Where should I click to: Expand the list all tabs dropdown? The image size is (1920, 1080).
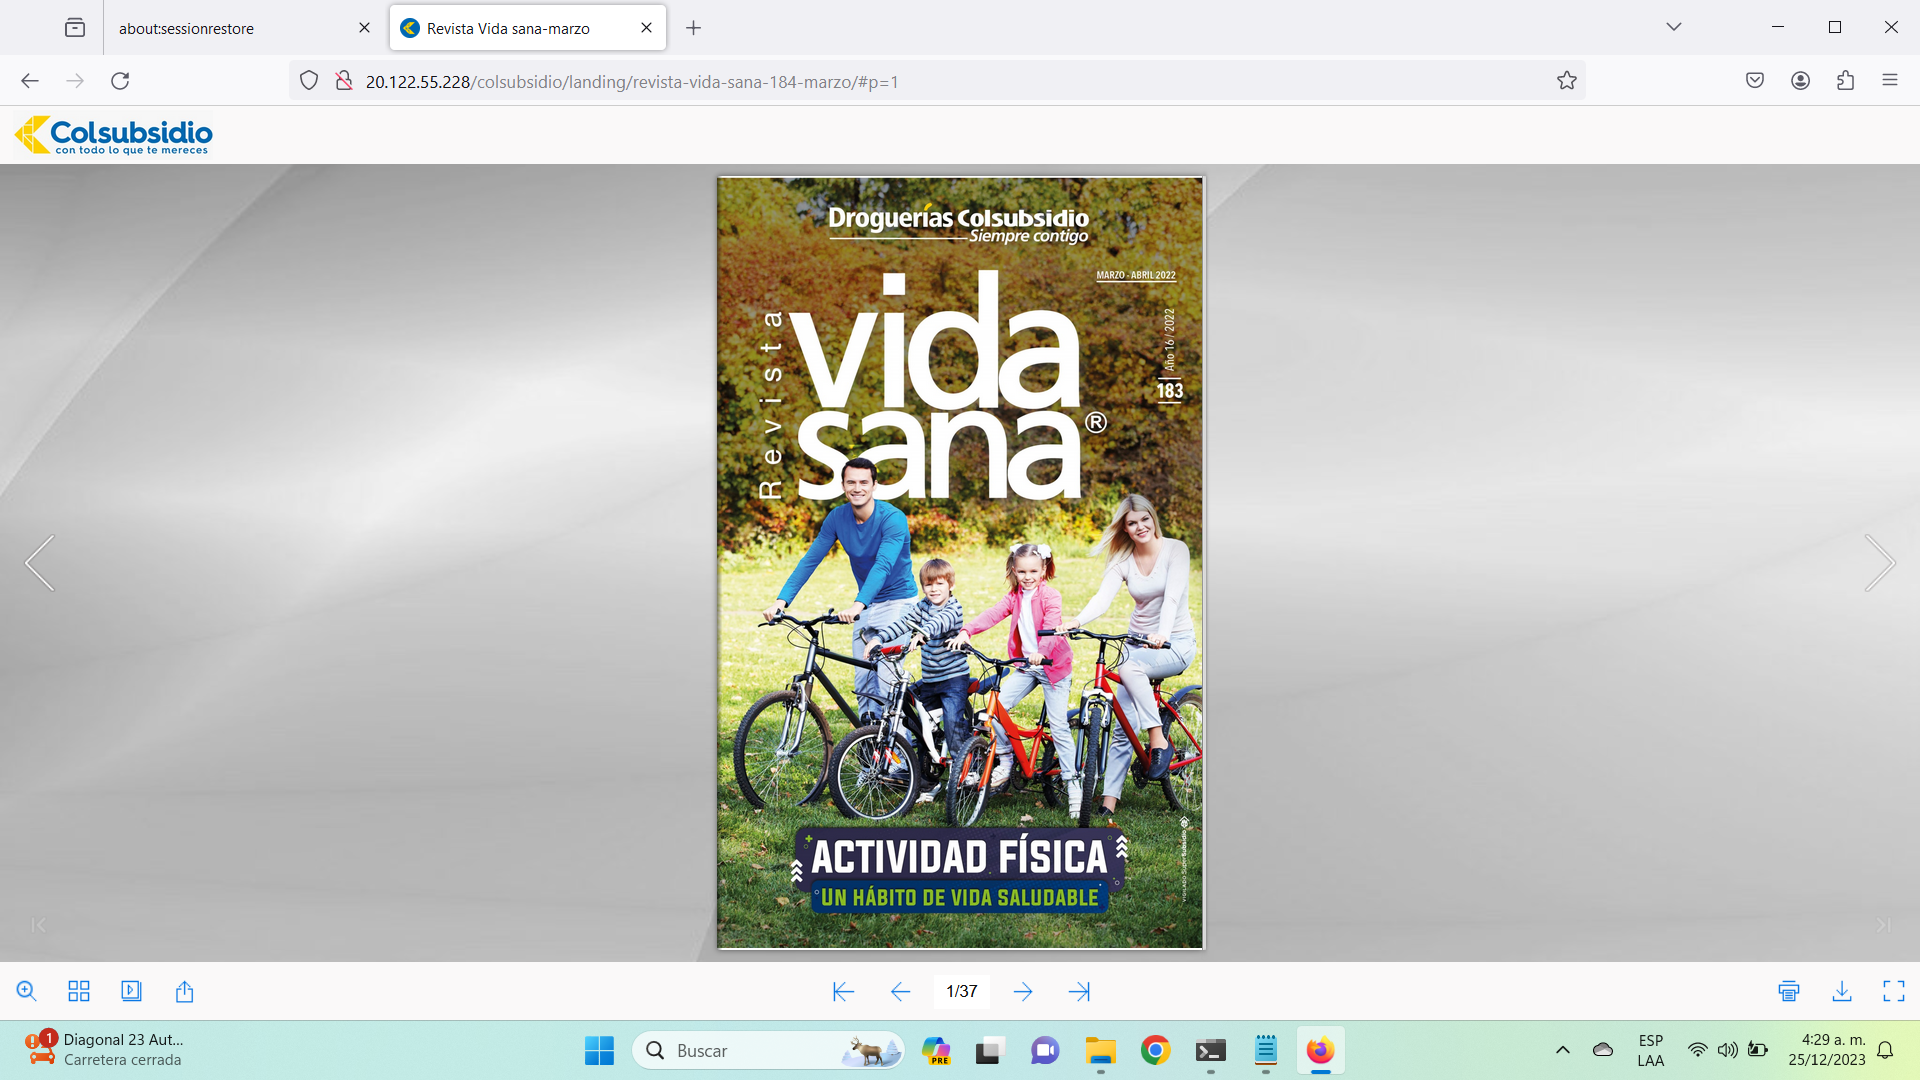click(1673, 27)
